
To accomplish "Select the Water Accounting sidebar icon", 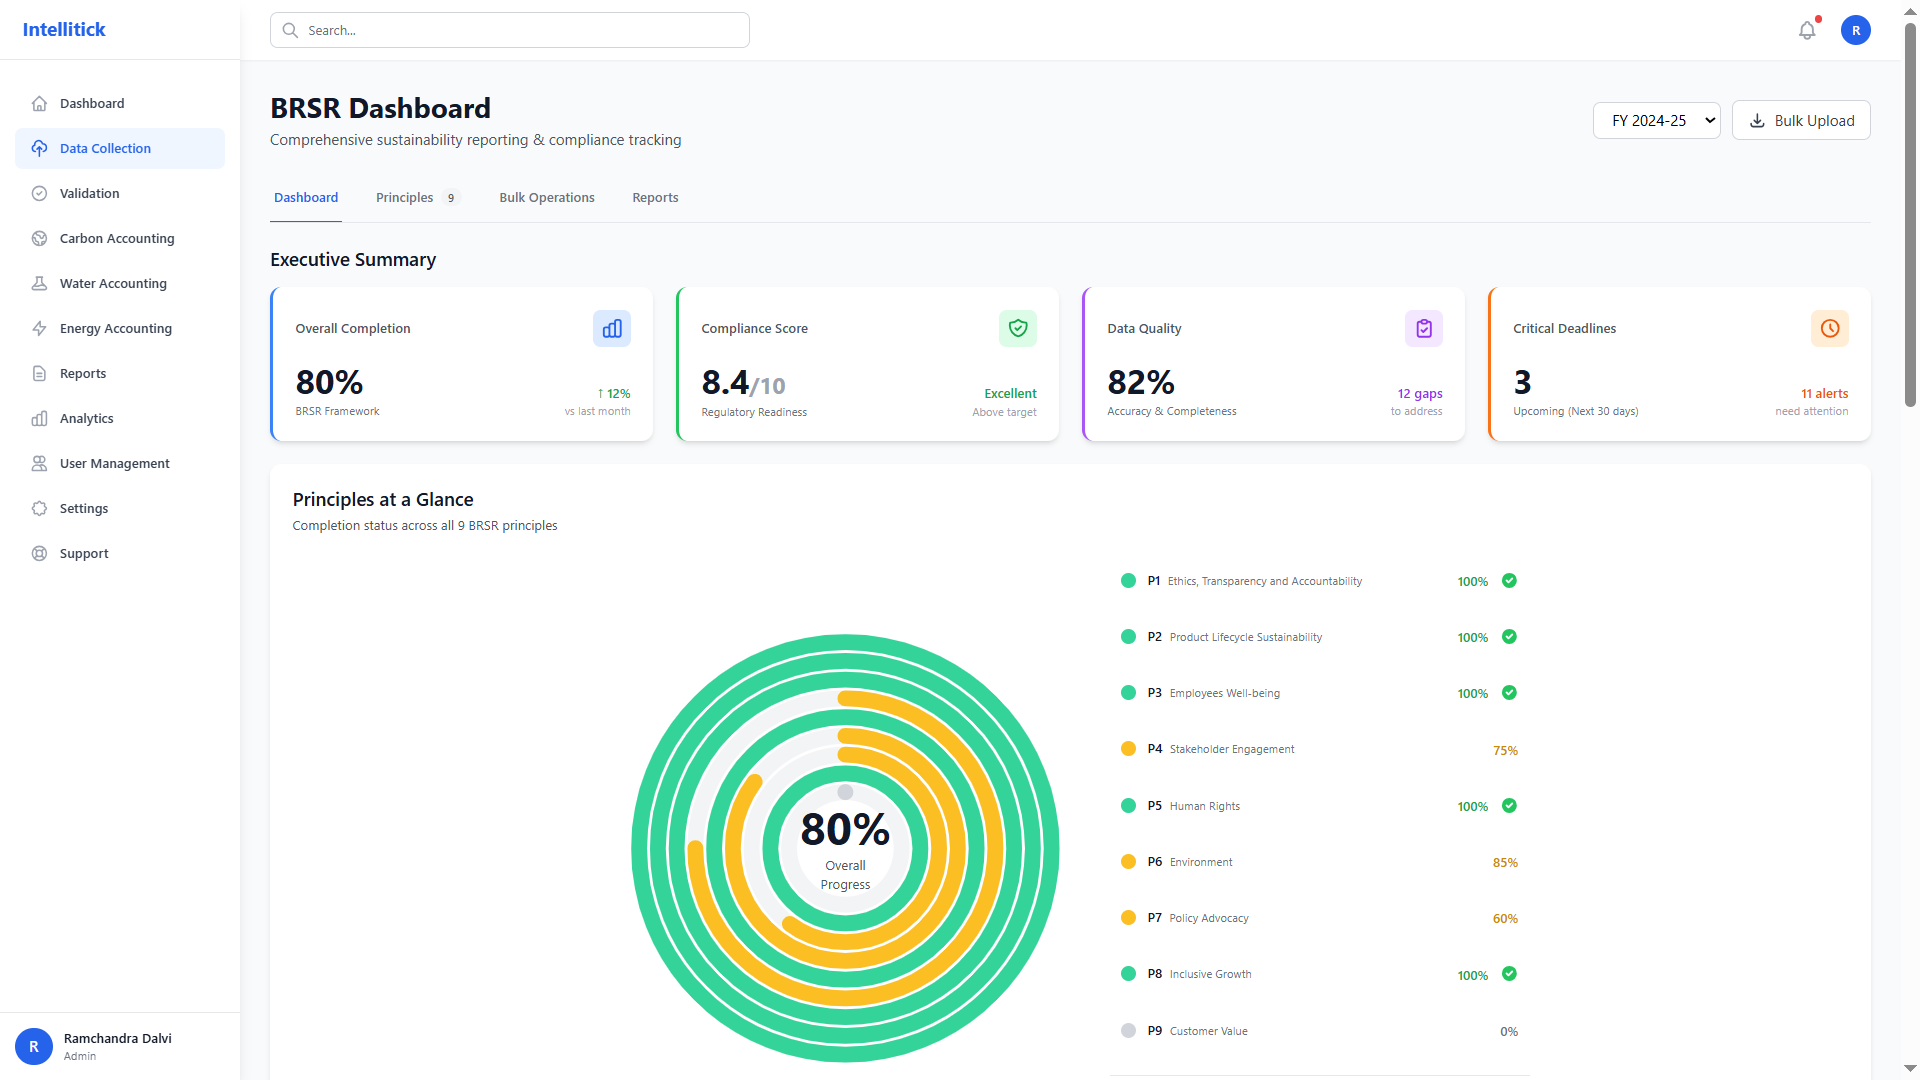I will [39, 283].
